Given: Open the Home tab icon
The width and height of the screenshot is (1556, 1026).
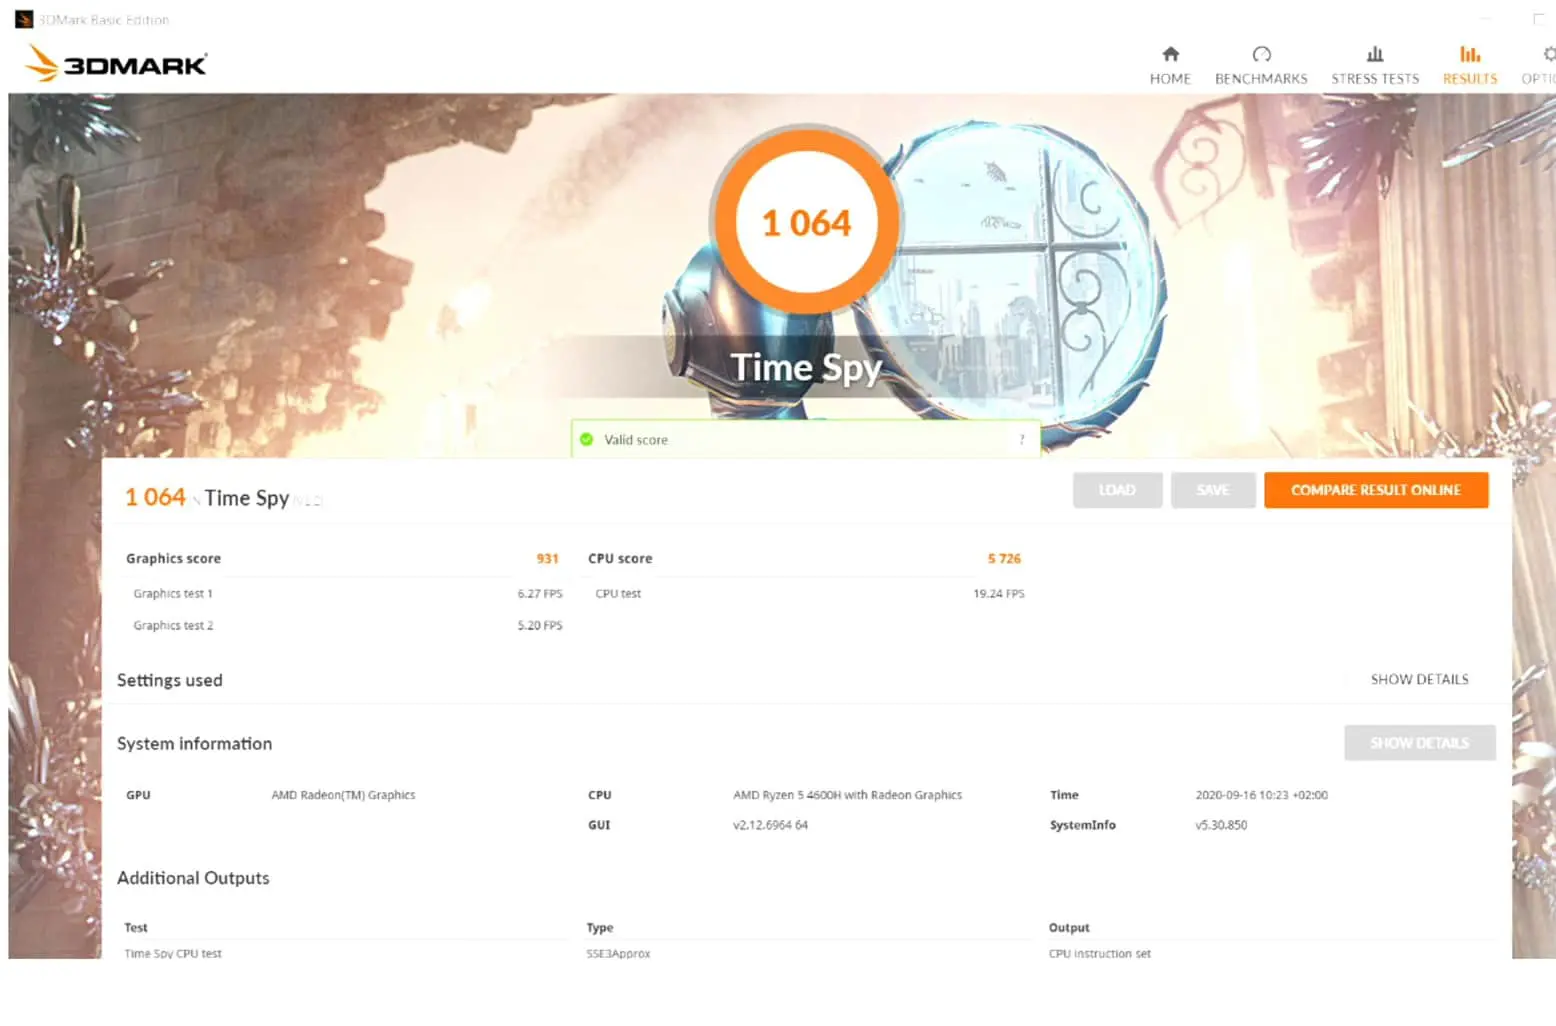Looking at the screenshot, I should pos(1170,54).
